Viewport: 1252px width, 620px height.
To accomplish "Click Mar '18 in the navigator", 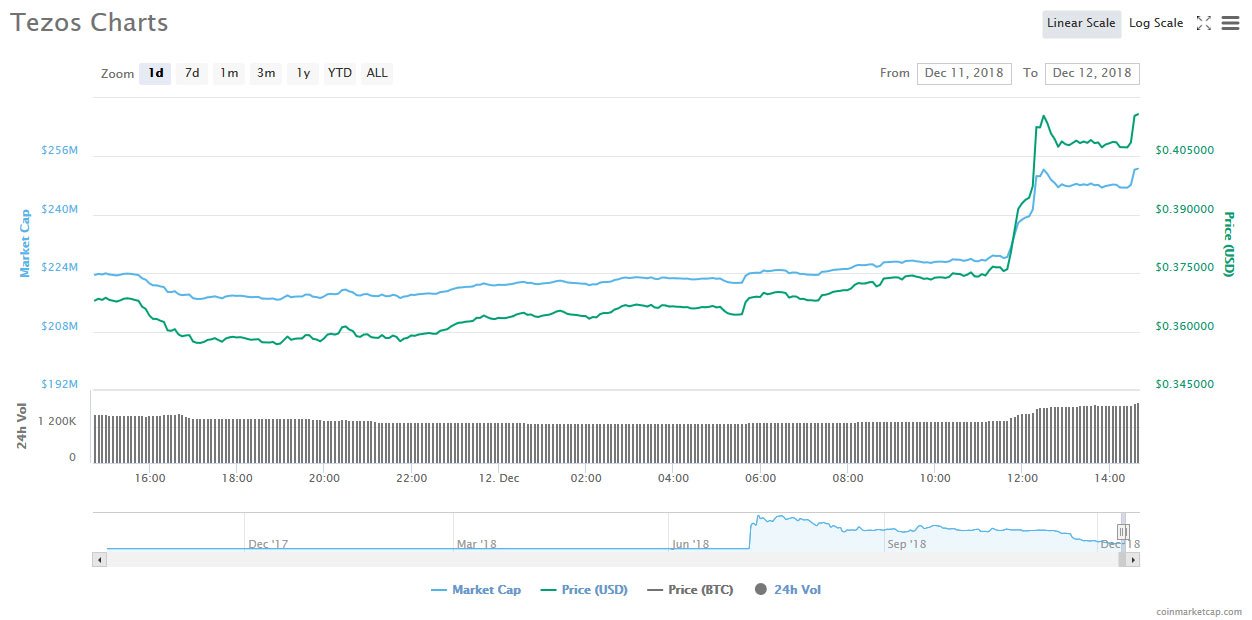I will point(476,544).
